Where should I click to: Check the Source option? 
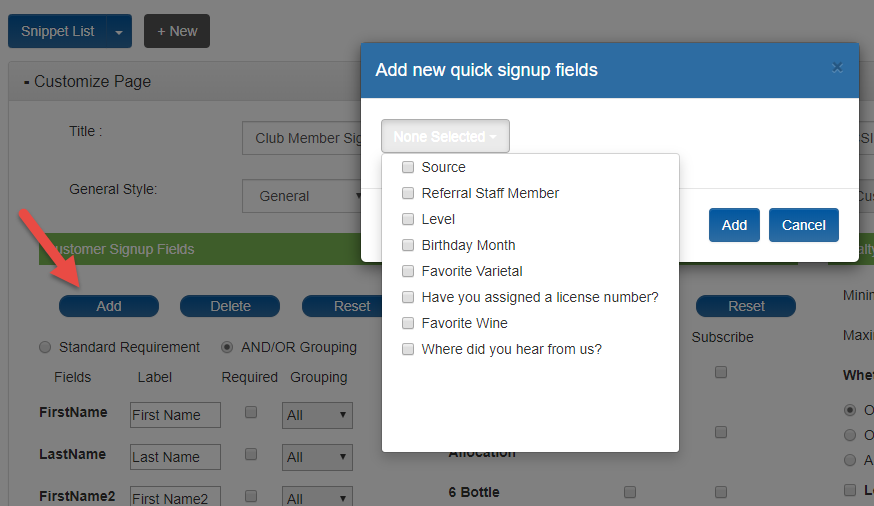[408, 167]
